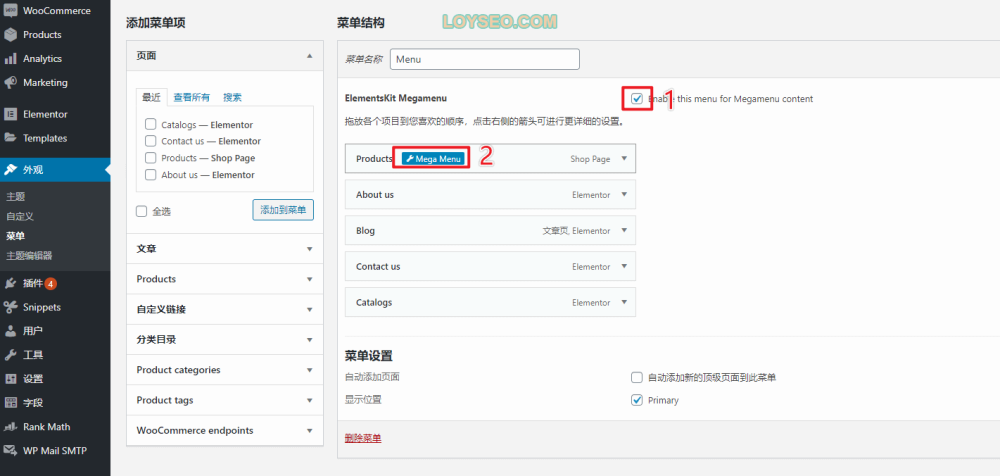Click the Elementor sidebar icon
The width and height of the screenshot is (1000, 476).
point(10,114)
